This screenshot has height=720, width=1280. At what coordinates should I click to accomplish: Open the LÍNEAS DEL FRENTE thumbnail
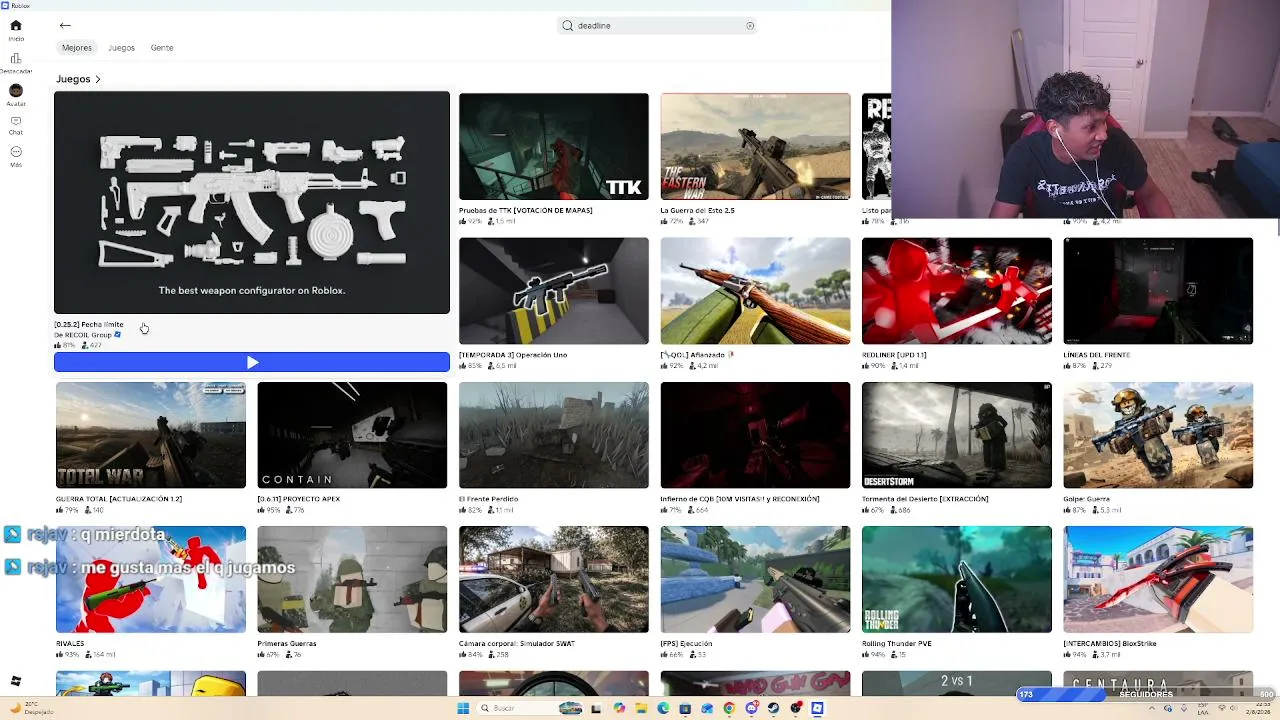1158,291
